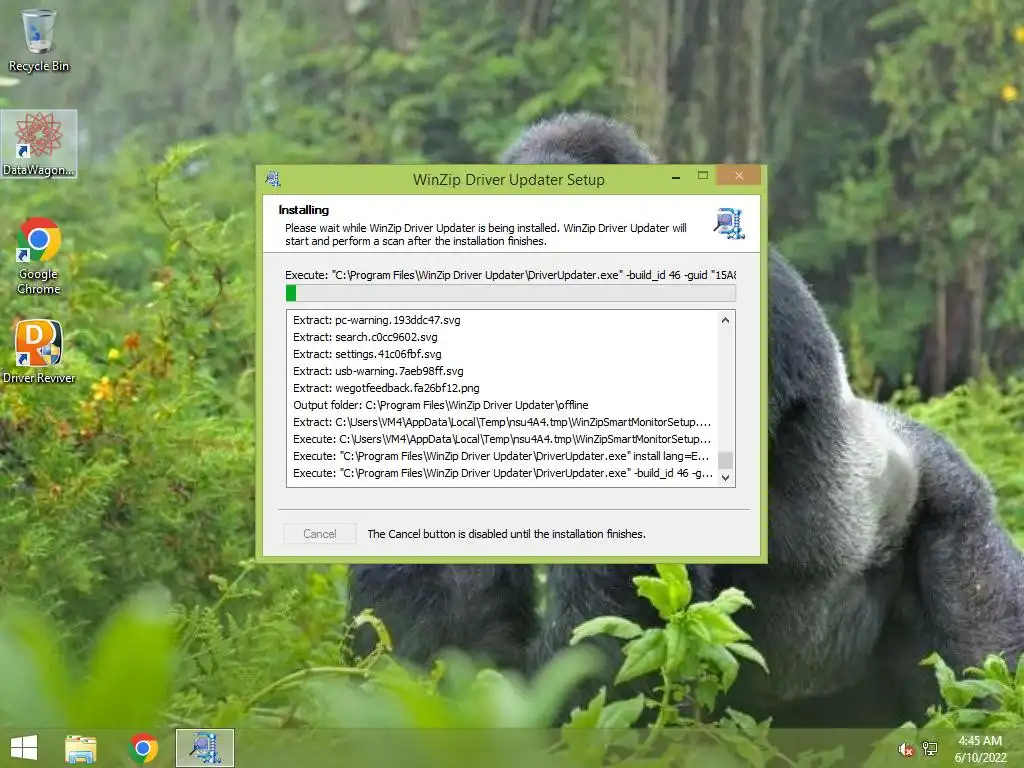Viewport: 1024px width, 768px height.
Task: Select the 'install lang=E...' Execute log line
Action: [501, 456]
